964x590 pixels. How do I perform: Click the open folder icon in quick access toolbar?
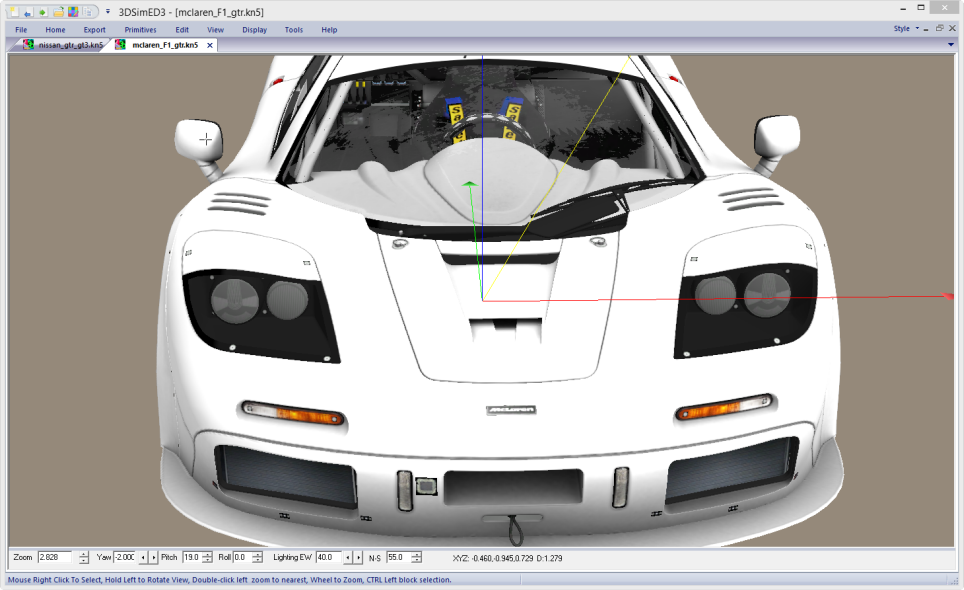pyautogui.click(x=58, y=12)
